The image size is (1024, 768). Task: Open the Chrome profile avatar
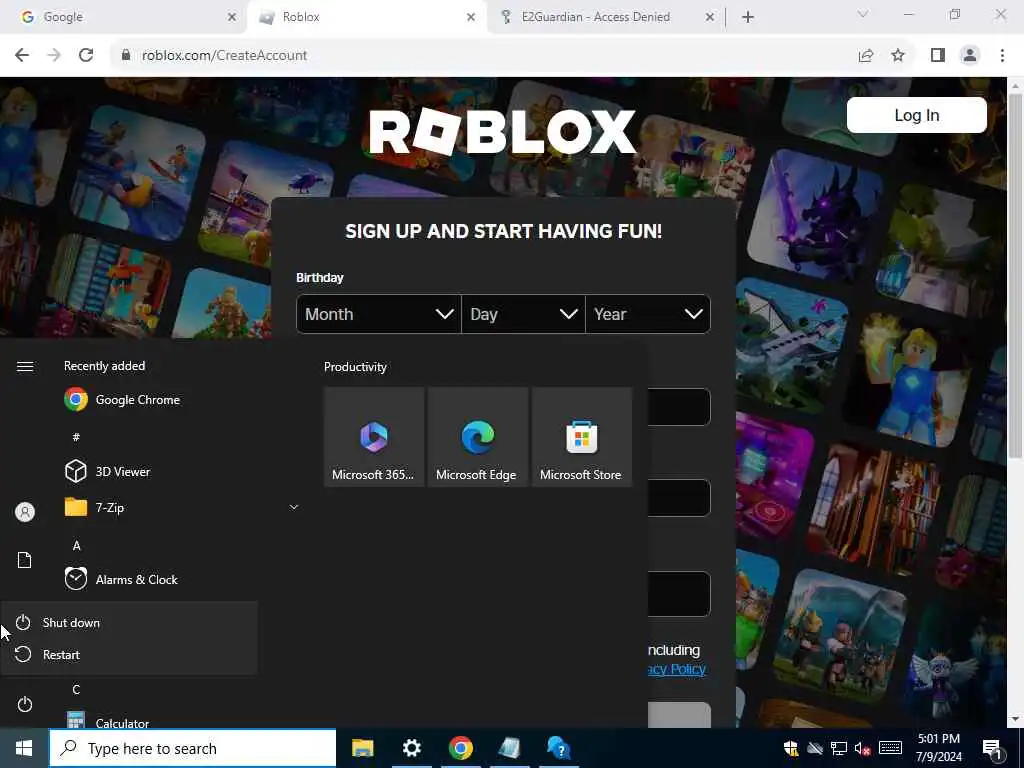[970, 56]
